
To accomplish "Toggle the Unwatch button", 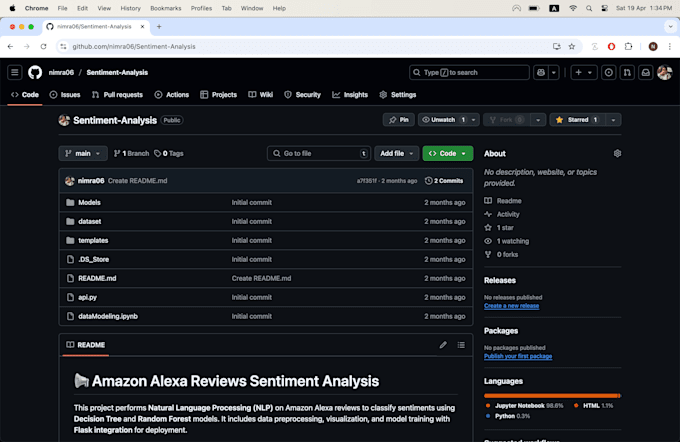I will point(443,120).
